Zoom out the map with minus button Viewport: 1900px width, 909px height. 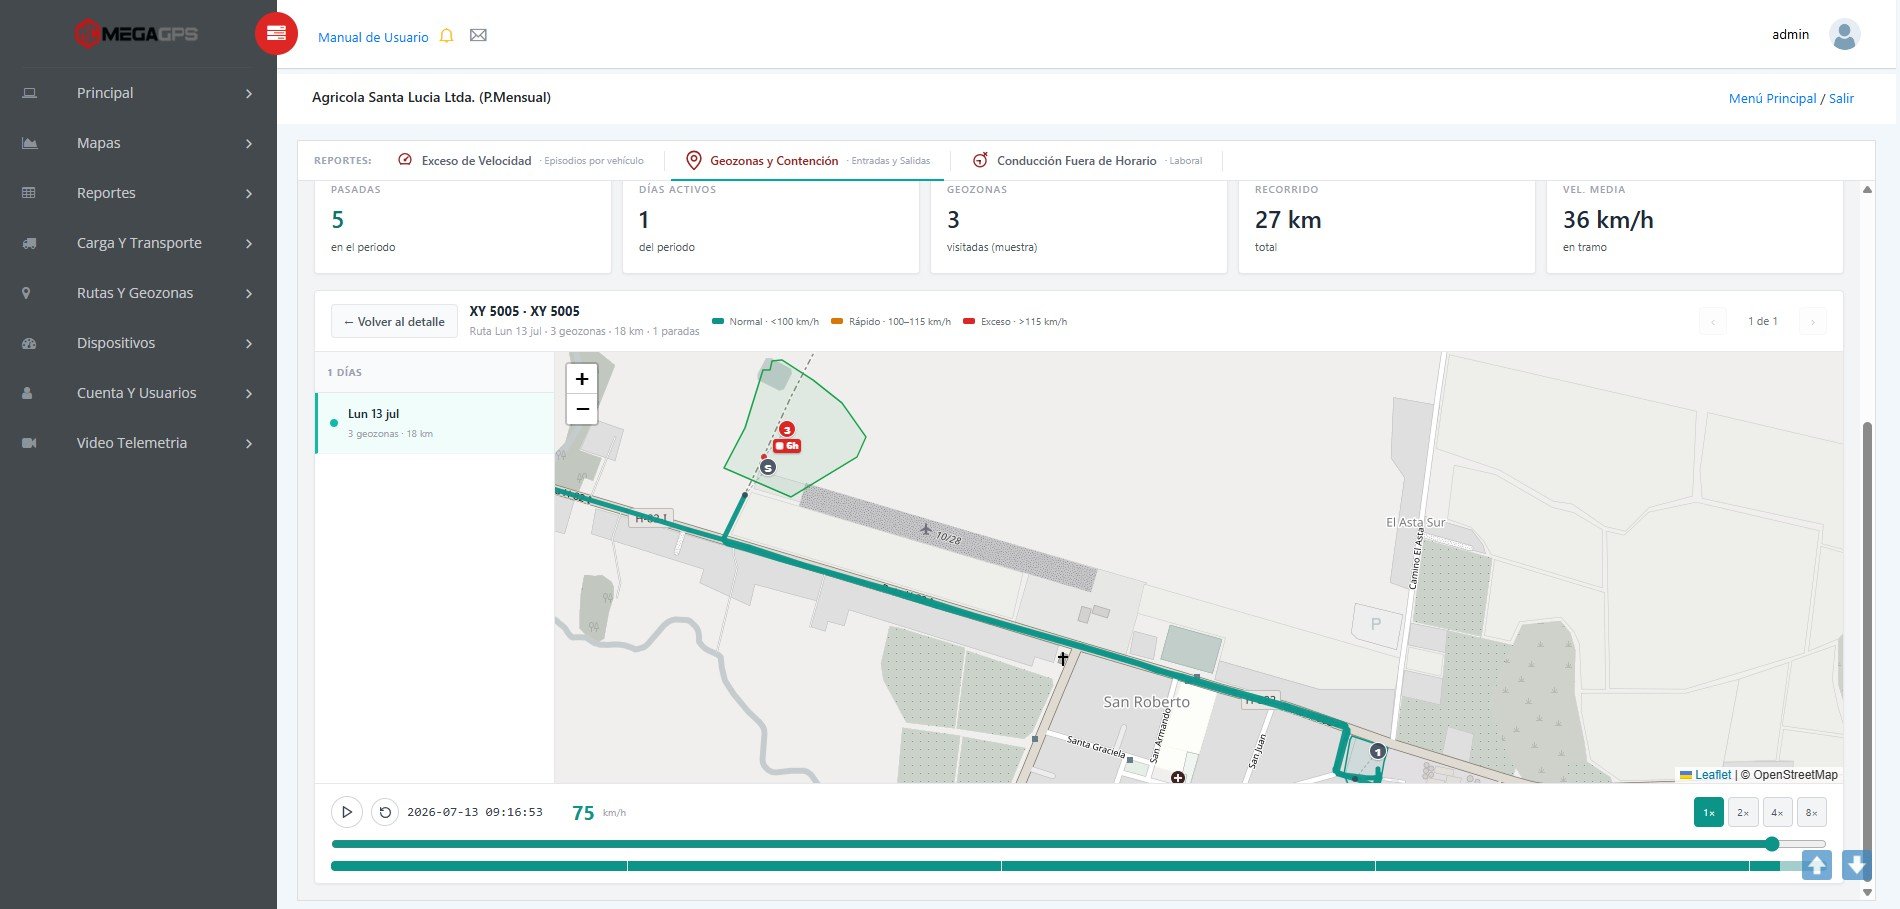pos(582,409)
